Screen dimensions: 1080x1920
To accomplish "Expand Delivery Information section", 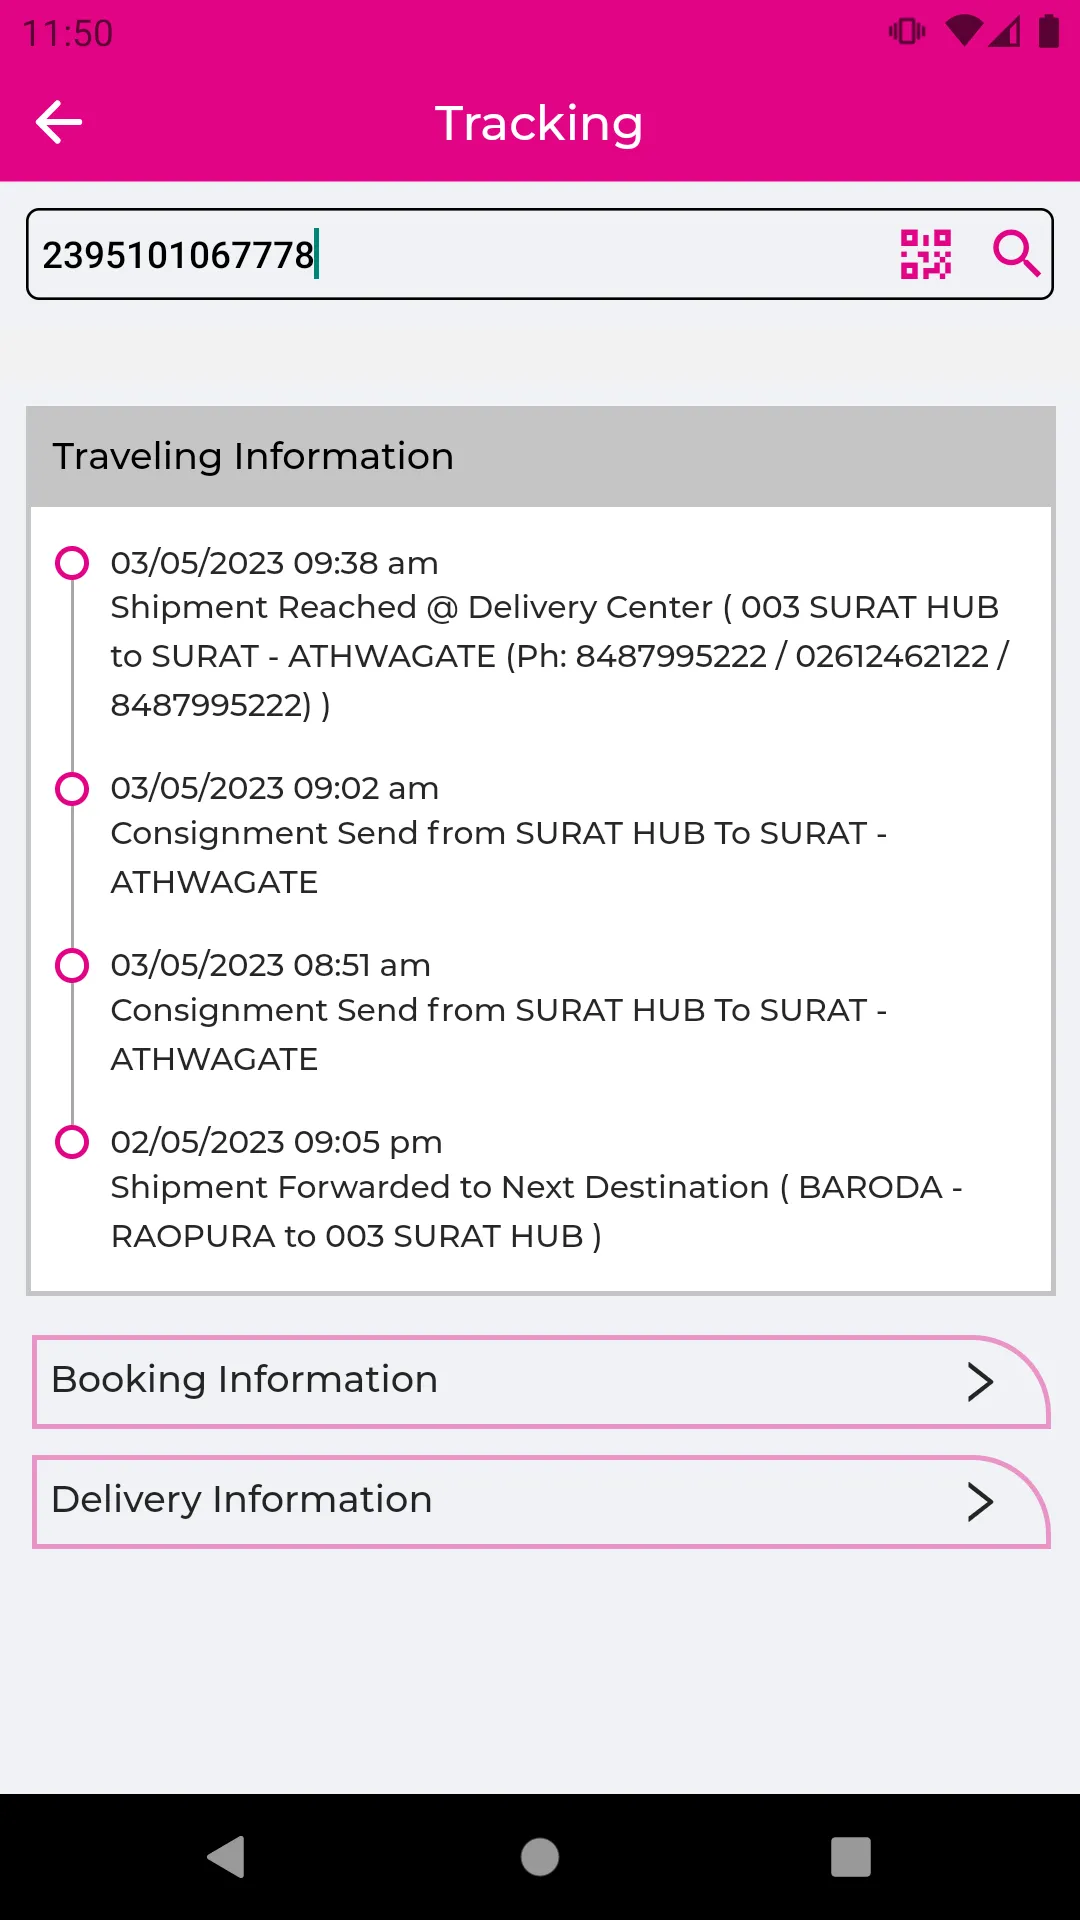I will pos(541,1501).
